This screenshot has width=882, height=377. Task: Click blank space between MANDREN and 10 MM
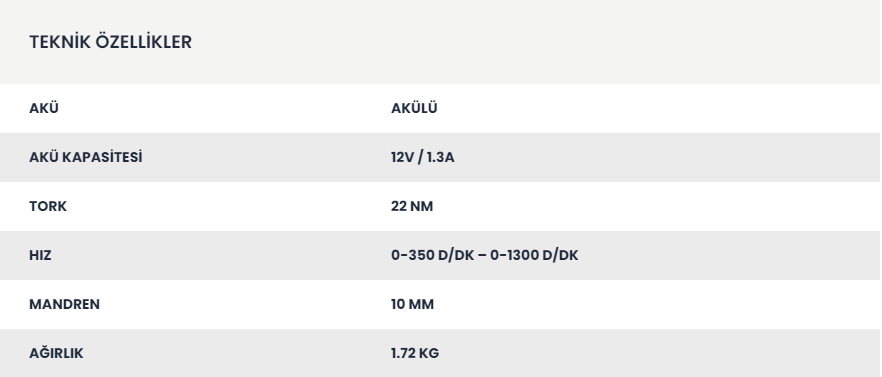click(245, 304)
